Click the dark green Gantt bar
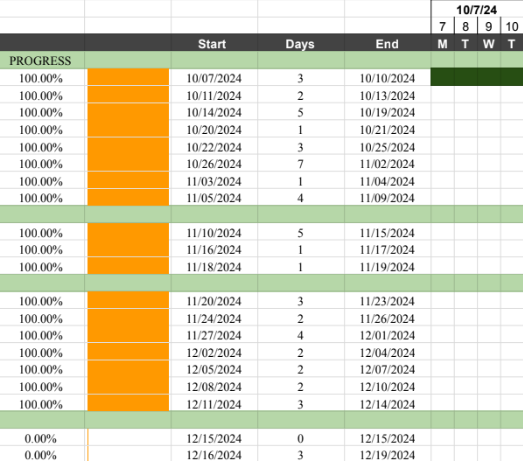This screenshot has width=523, height=461. [x=477, y=77]
